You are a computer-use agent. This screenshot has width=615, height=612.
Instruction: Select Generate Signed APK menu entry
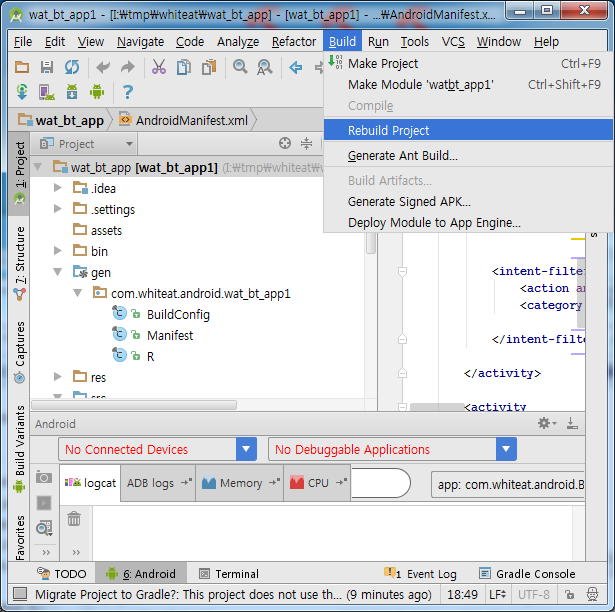click(x=468, y=202)
